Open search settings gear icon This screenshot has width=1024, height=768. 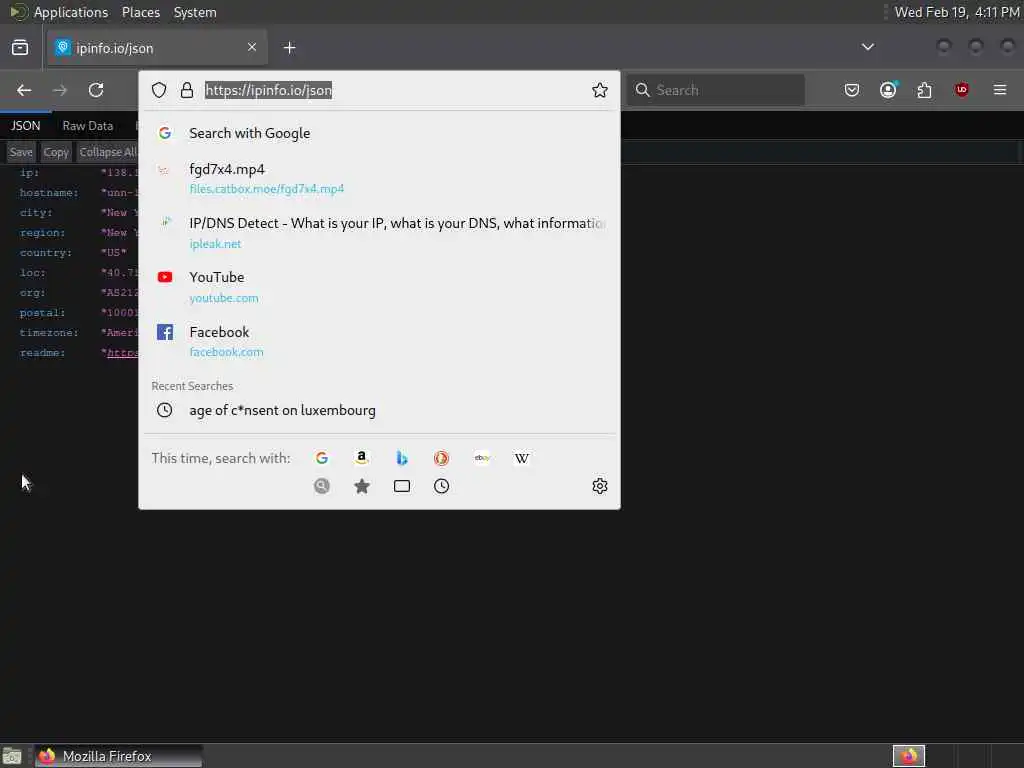[x=600, y=486]
